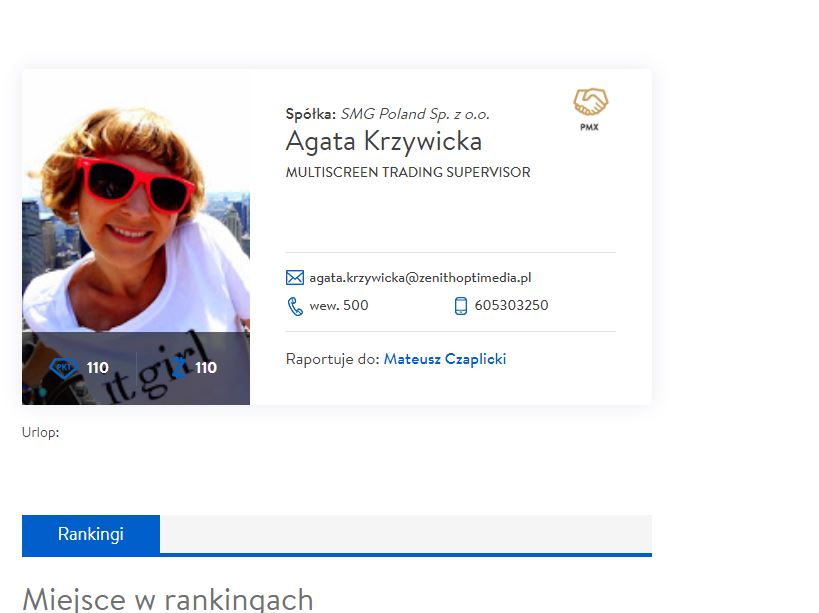Viewport: 819px width, 613px height.
Task: Click the PKT diamond points icon
Action: click(x=64, y=368)
